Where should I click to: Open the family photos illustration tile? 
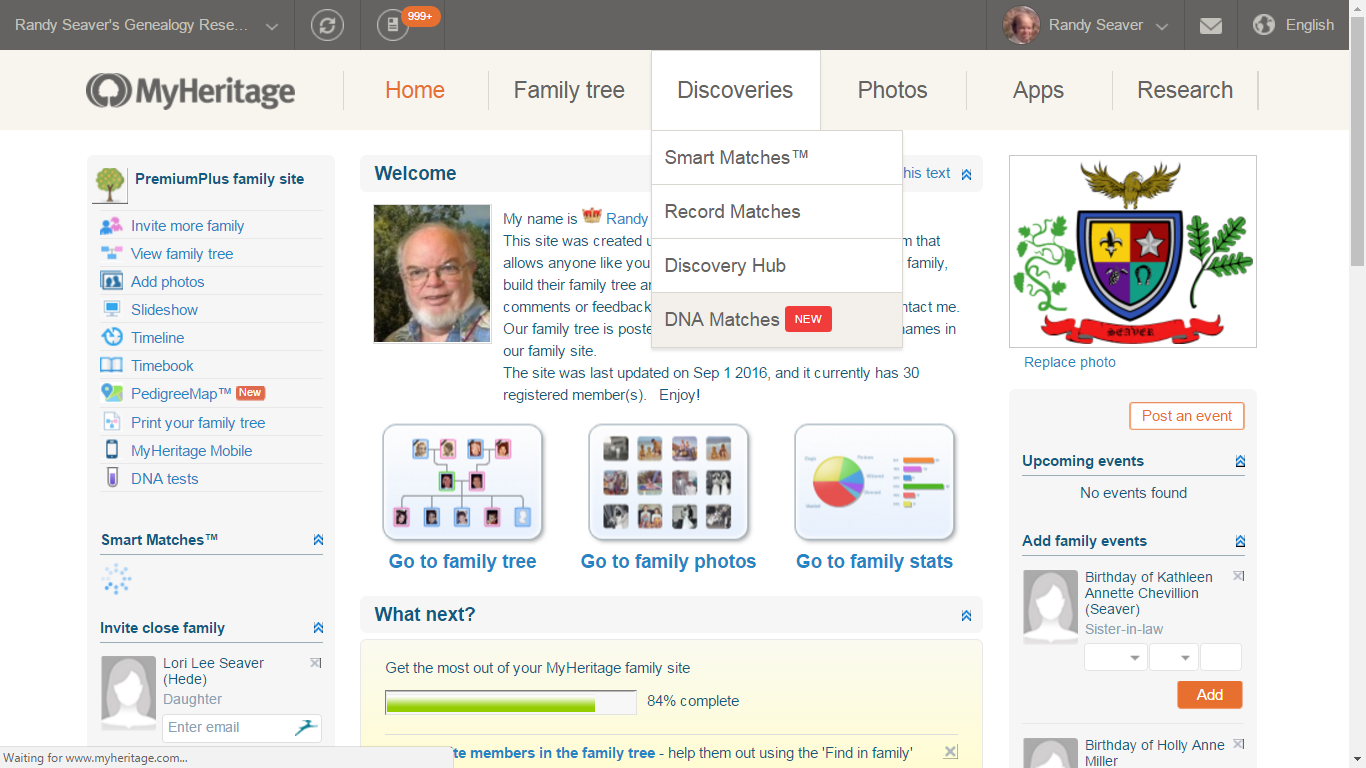[669, 482]
